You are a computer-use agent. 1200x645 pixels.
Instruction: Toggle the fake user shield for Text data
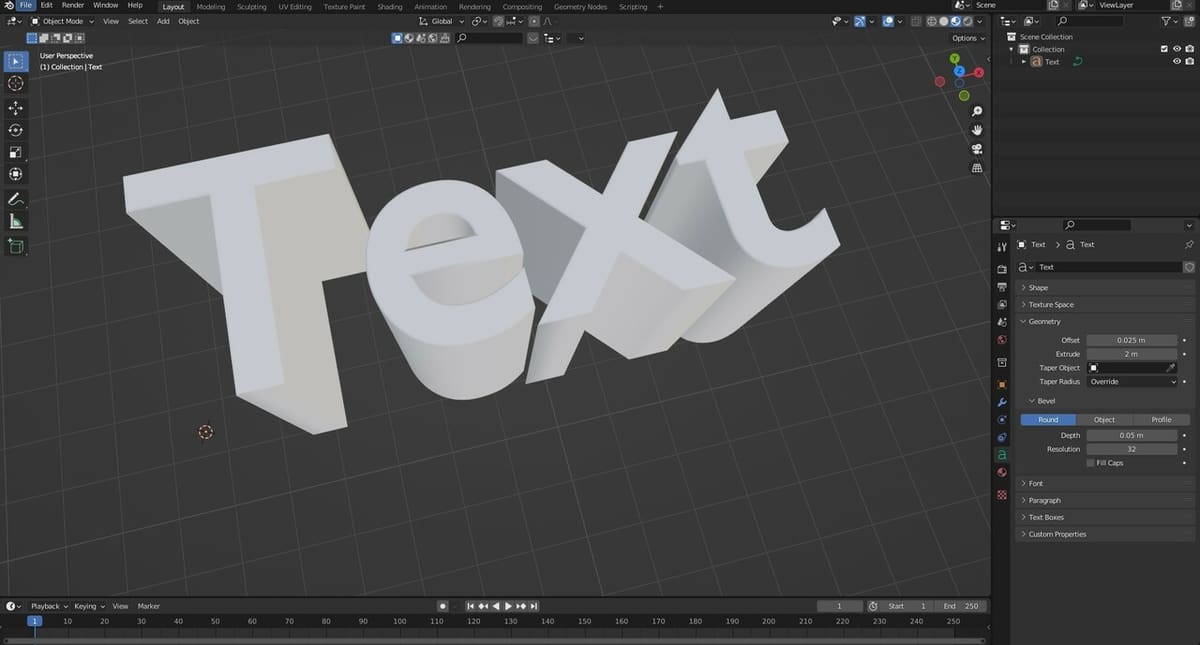(1189, 267)
